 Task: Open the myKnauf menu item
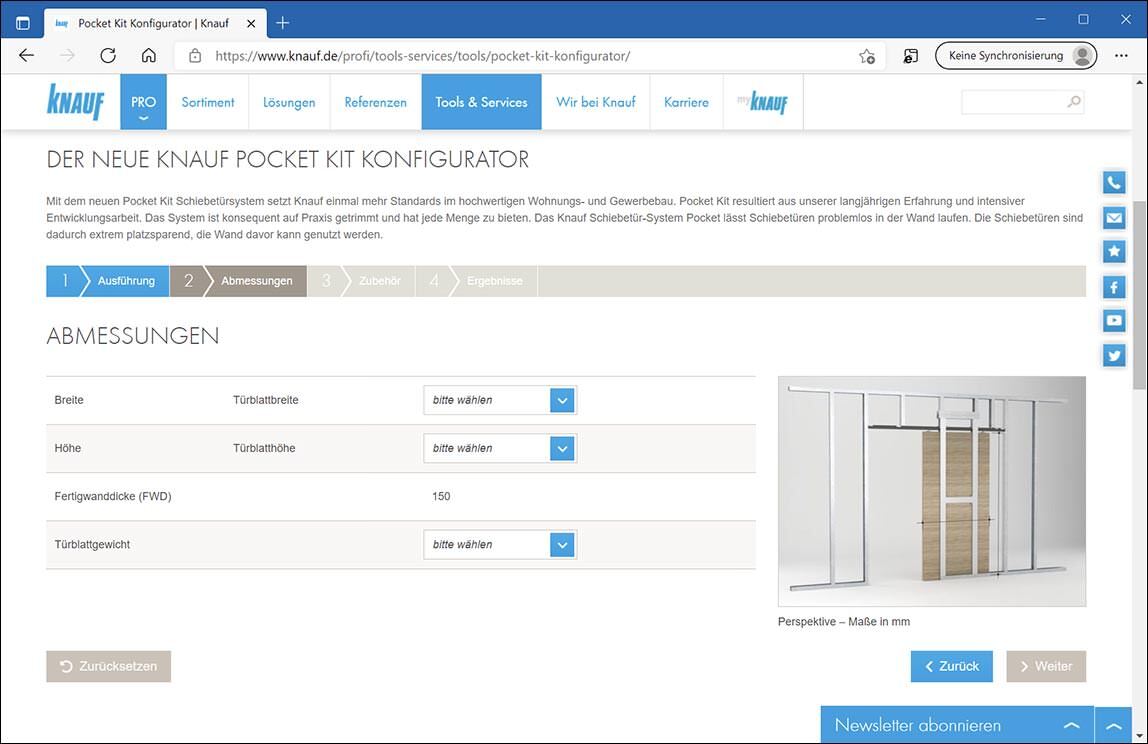(x=763, y=102)
